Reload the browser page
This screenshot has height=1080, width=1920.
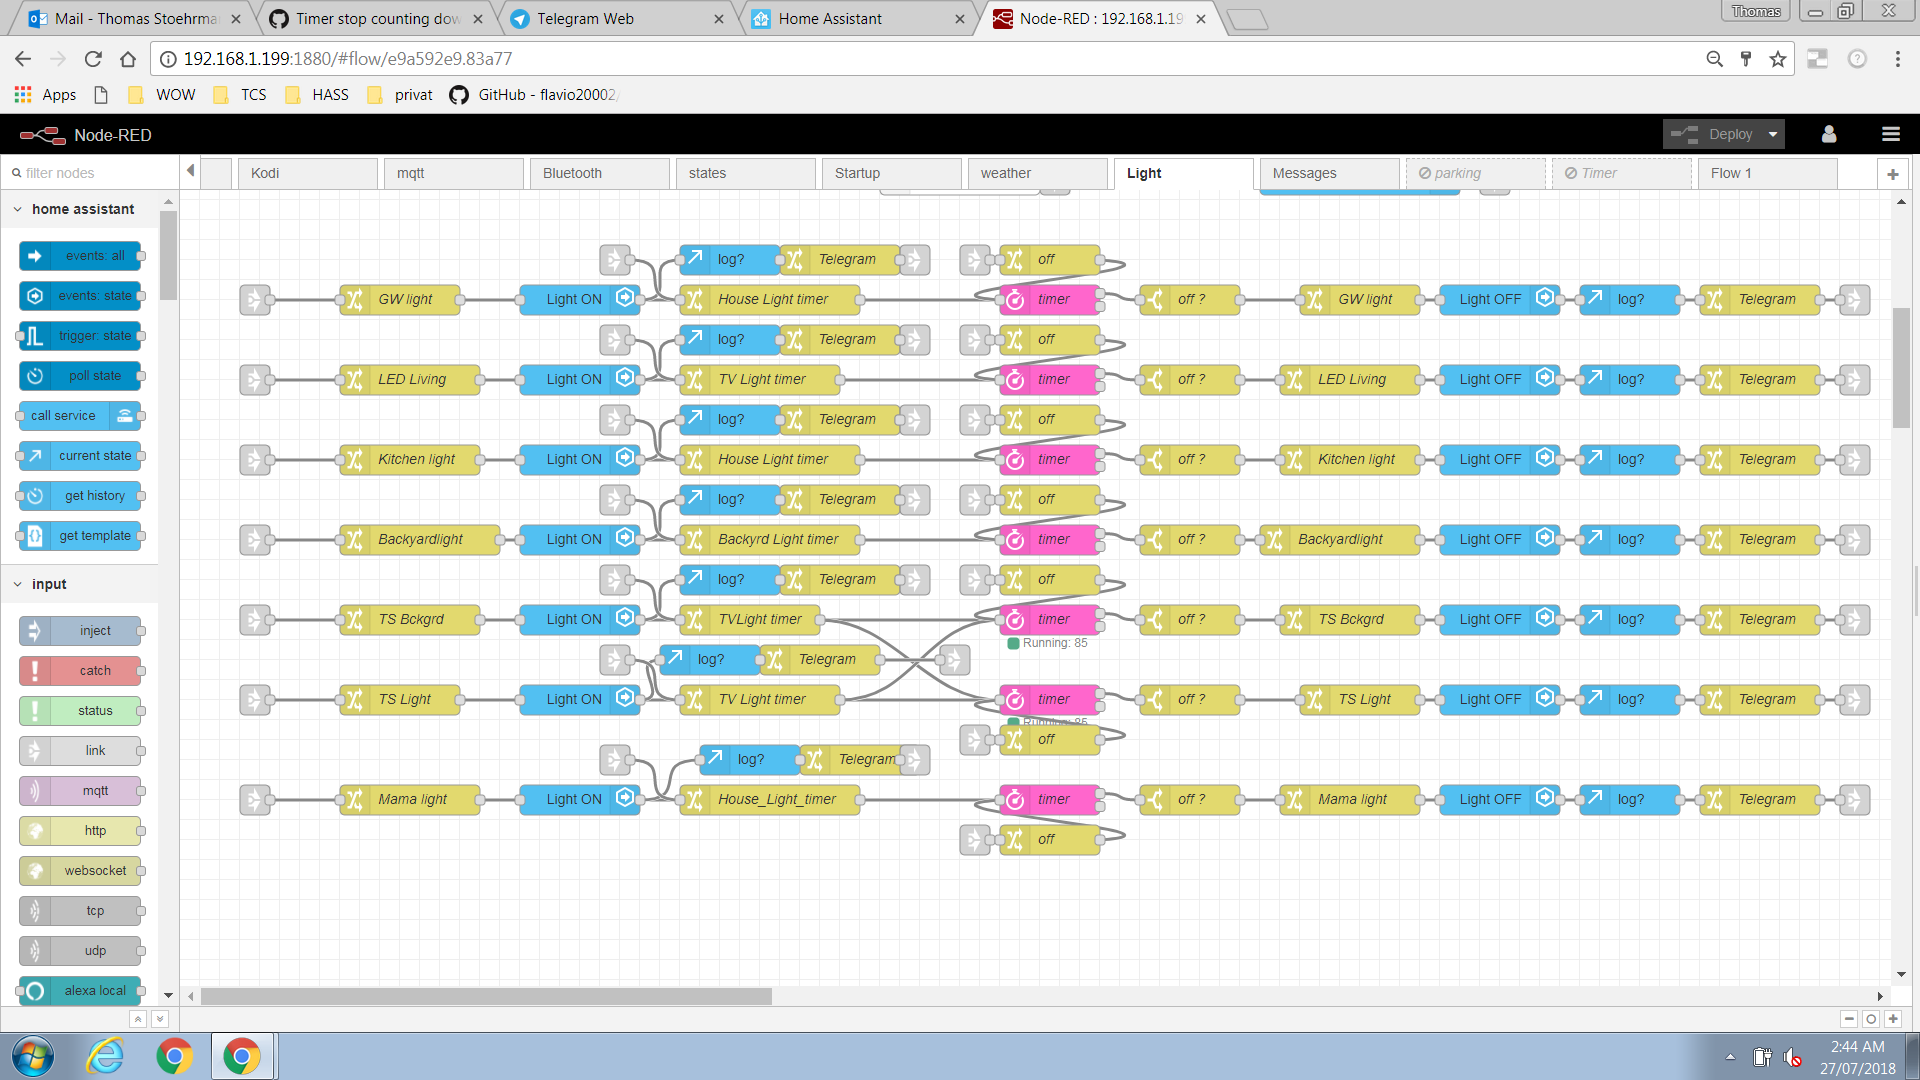pyautogui.click(x=93, y=59)
